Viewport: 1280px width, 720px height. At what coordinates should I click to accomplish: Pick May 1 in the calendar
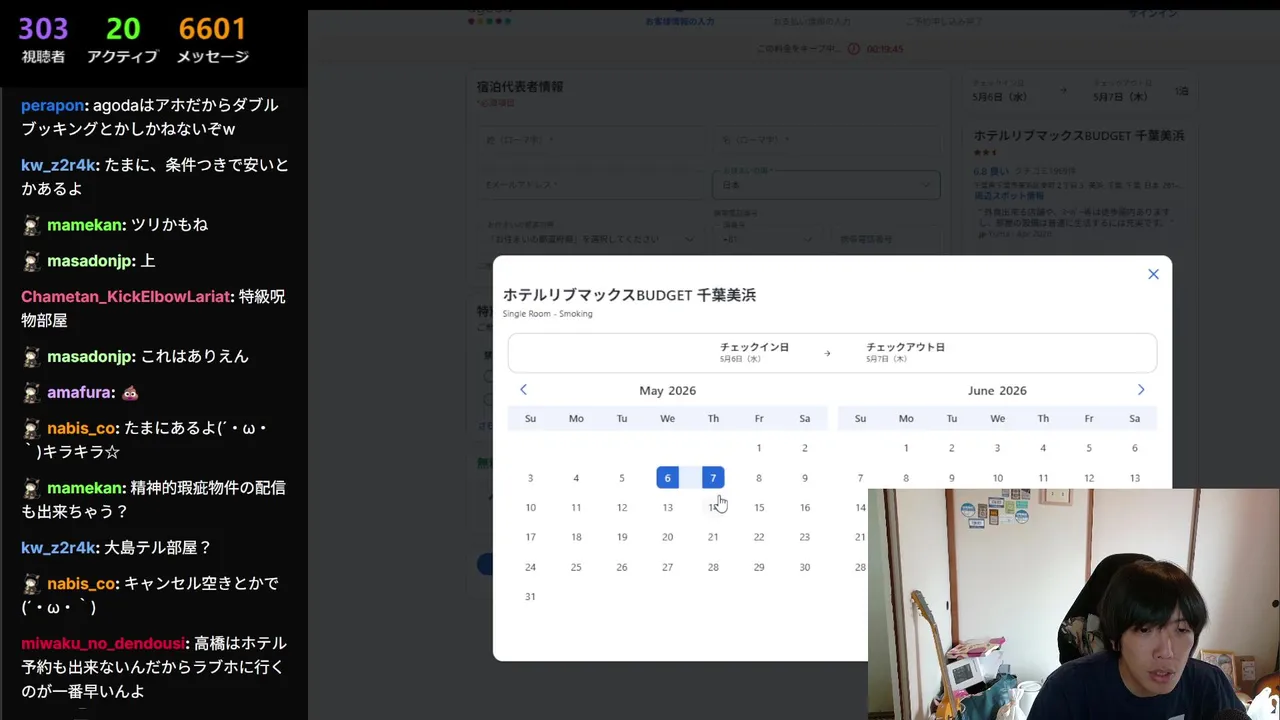click(759, 448)
